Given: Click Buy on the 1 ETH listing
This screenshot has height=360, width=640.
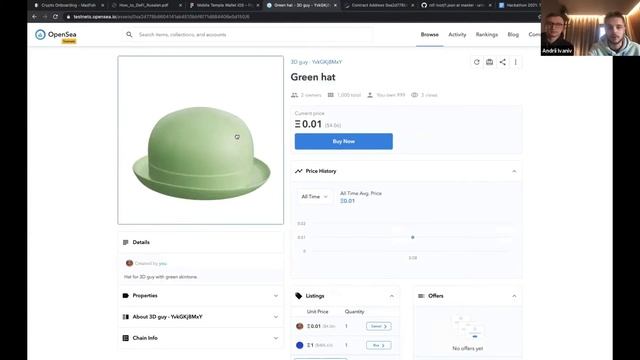Looking at the screenshot, I should tap(379, 345).
